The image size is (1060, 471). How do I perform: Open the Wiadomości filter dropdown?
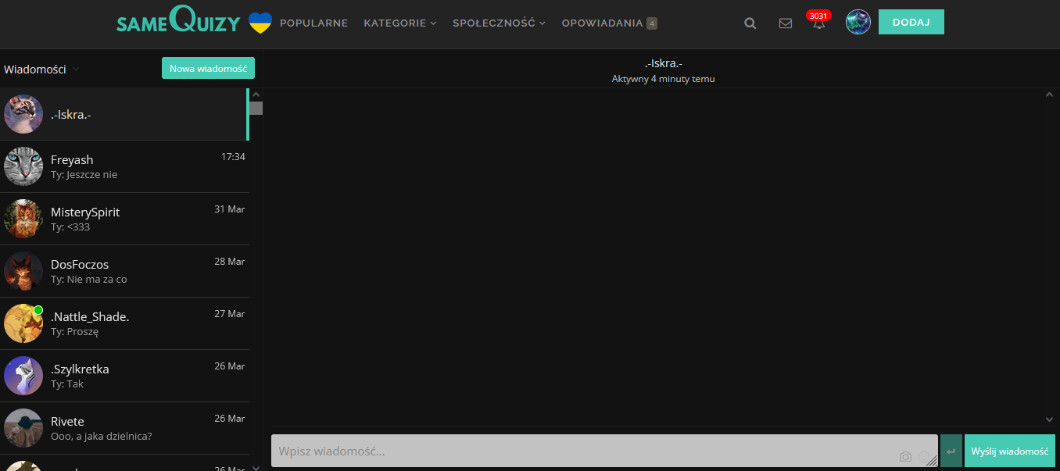point(42,69)
